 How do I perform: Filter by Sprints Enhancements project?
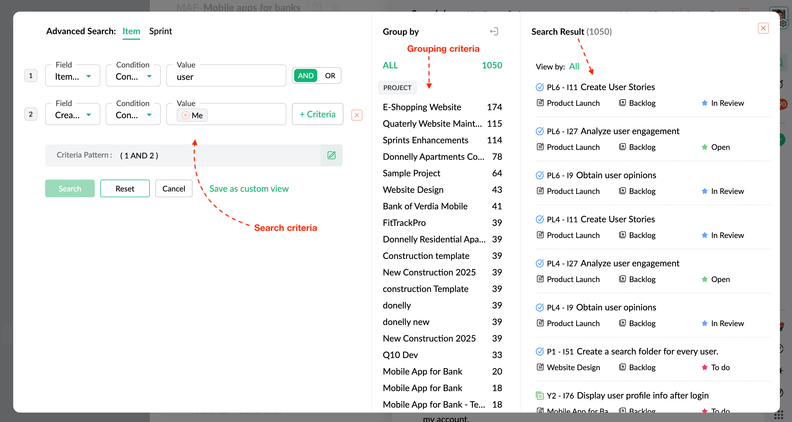pyautogui.click(x=442, y=140)
